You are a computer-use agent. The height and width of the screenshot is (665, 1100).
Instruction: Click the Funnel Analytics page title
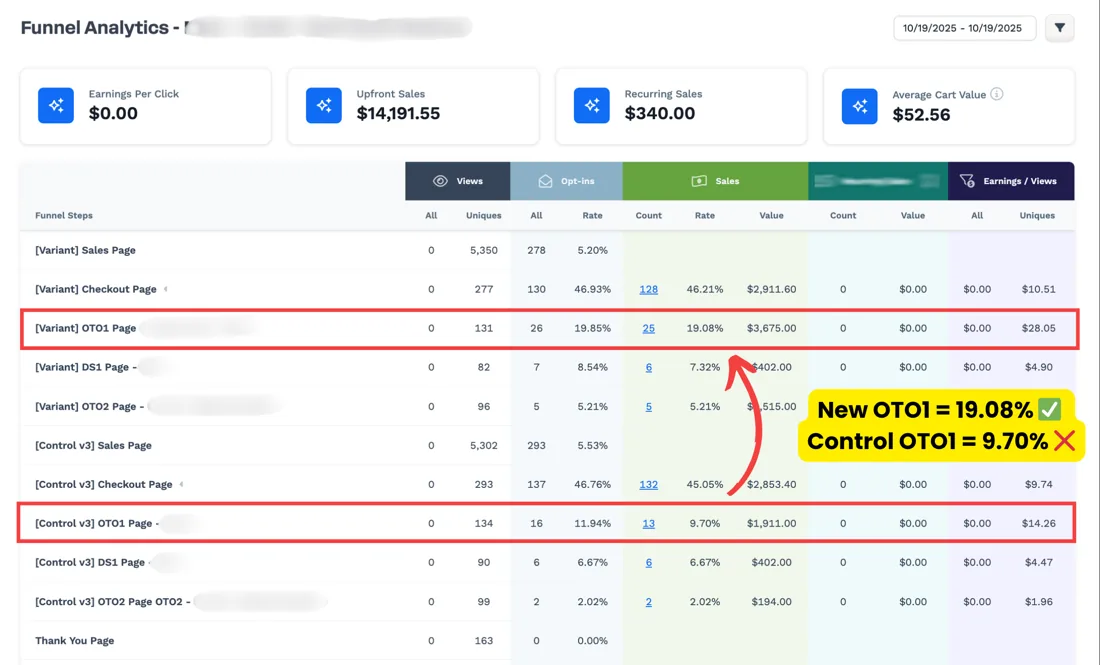coord(95,28)
